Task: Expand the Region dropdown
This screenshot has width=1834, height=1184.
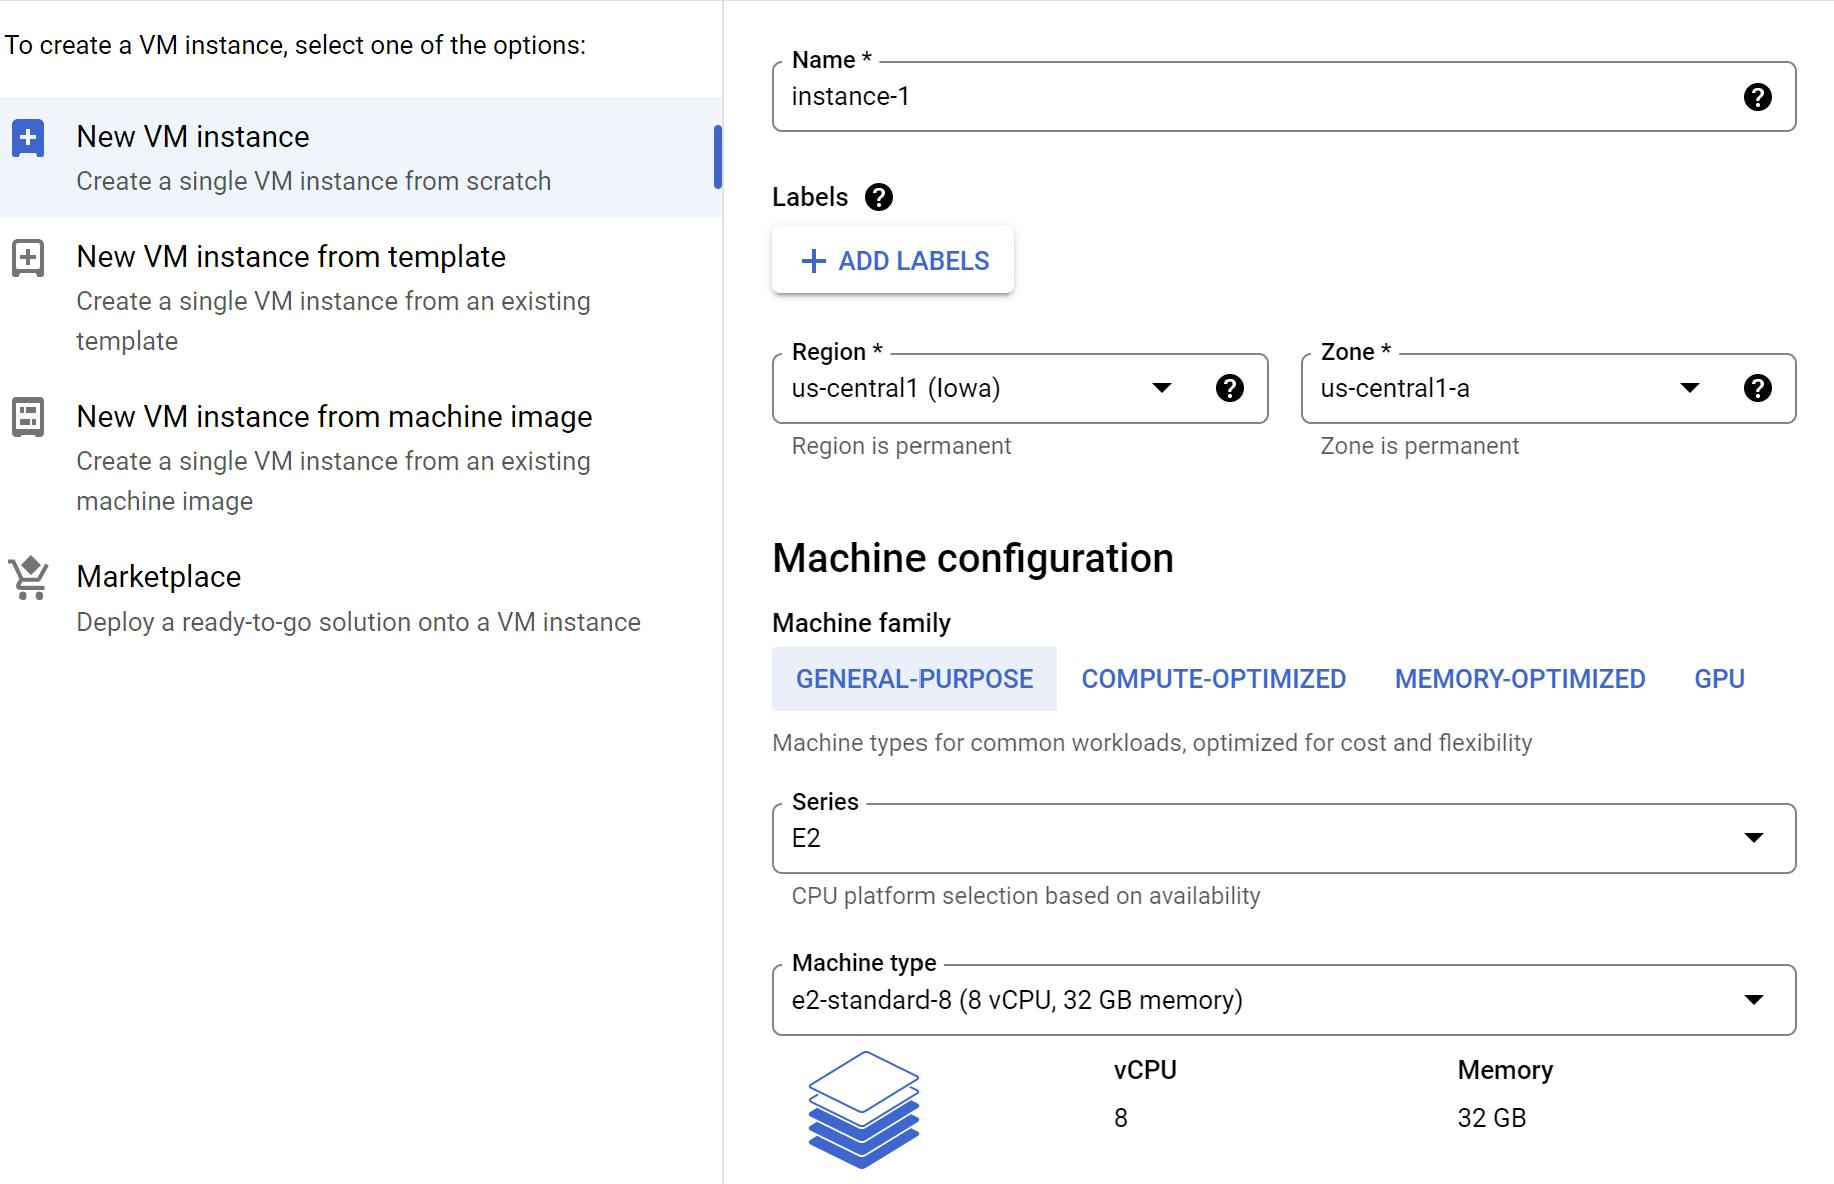Action: pyautogui.click(x=1161, y=388)
